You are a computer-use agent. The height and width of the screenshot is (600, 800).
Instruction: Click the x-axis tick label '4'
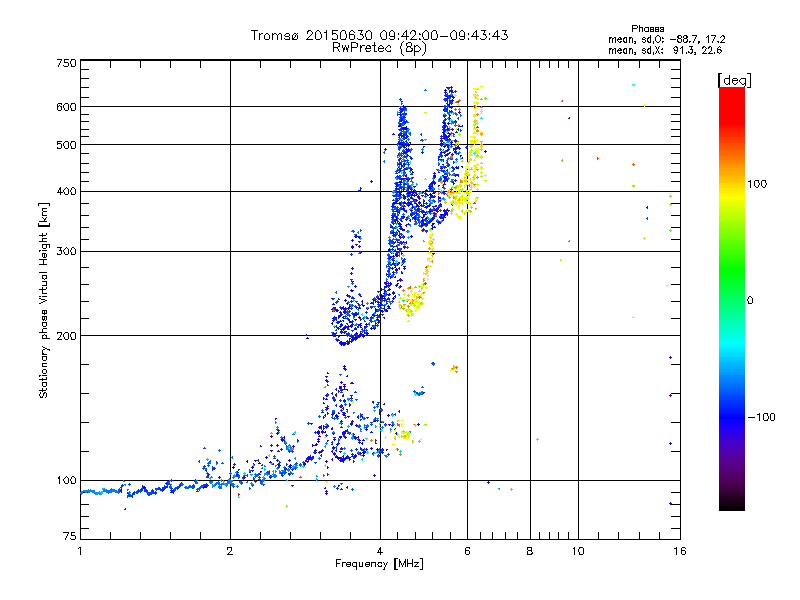(x=380, y=551)
